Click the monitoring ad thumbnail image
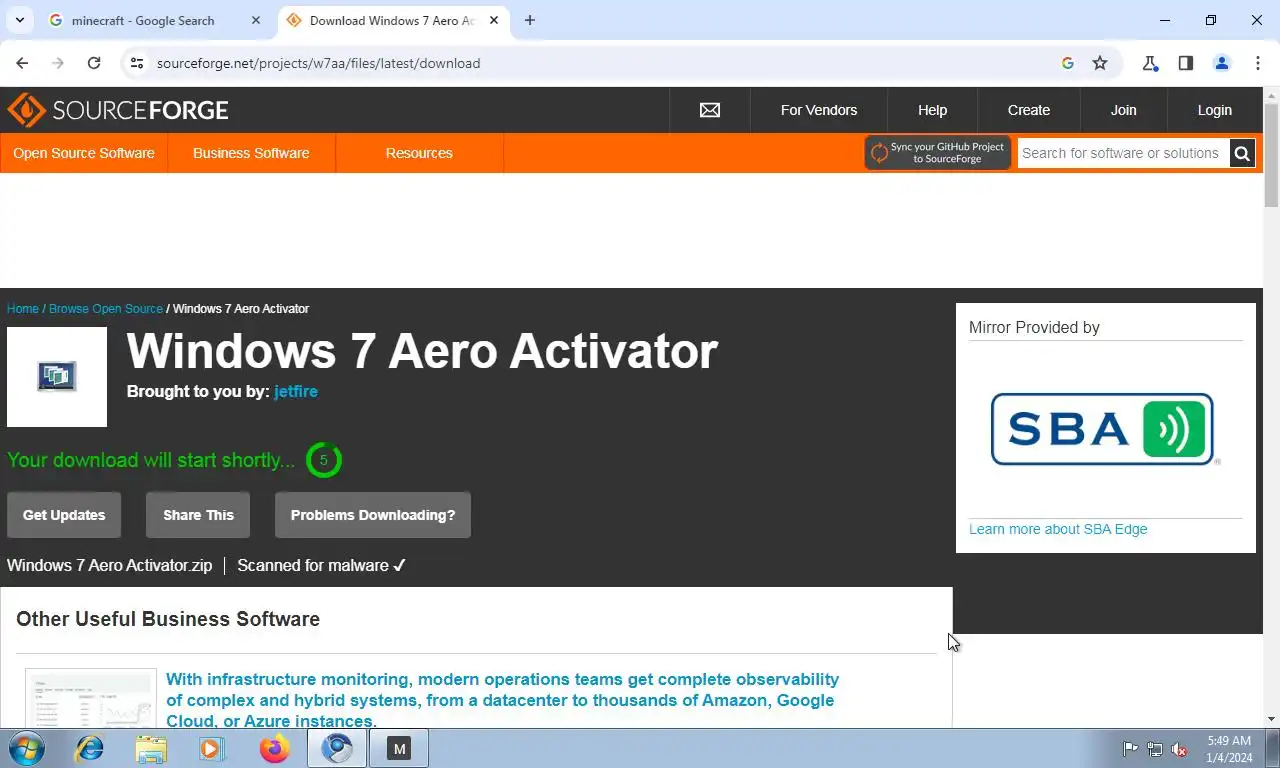The height and width of the screenshot is (768, 1280). pos(91,698)
